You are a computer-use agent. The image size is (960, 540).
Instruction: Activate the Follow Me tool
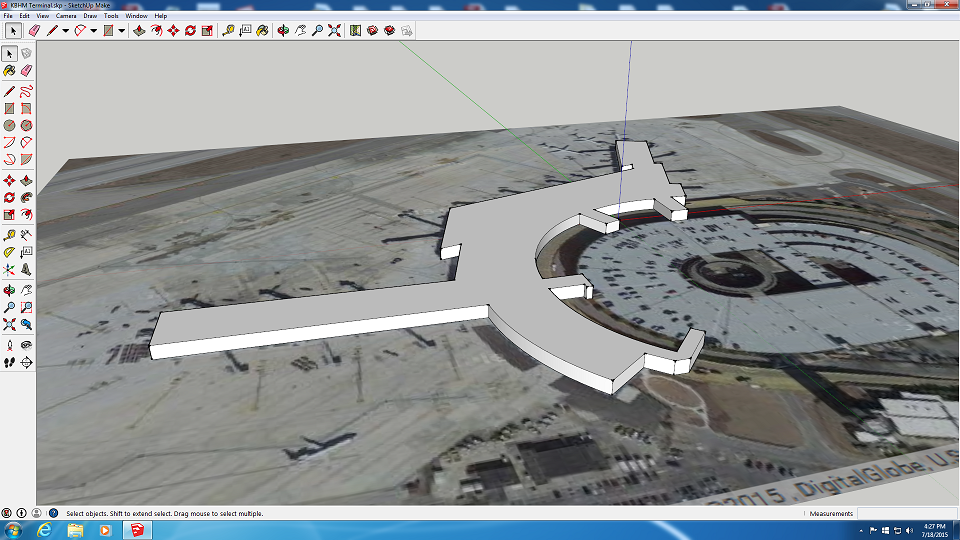(x=26, y=198)
